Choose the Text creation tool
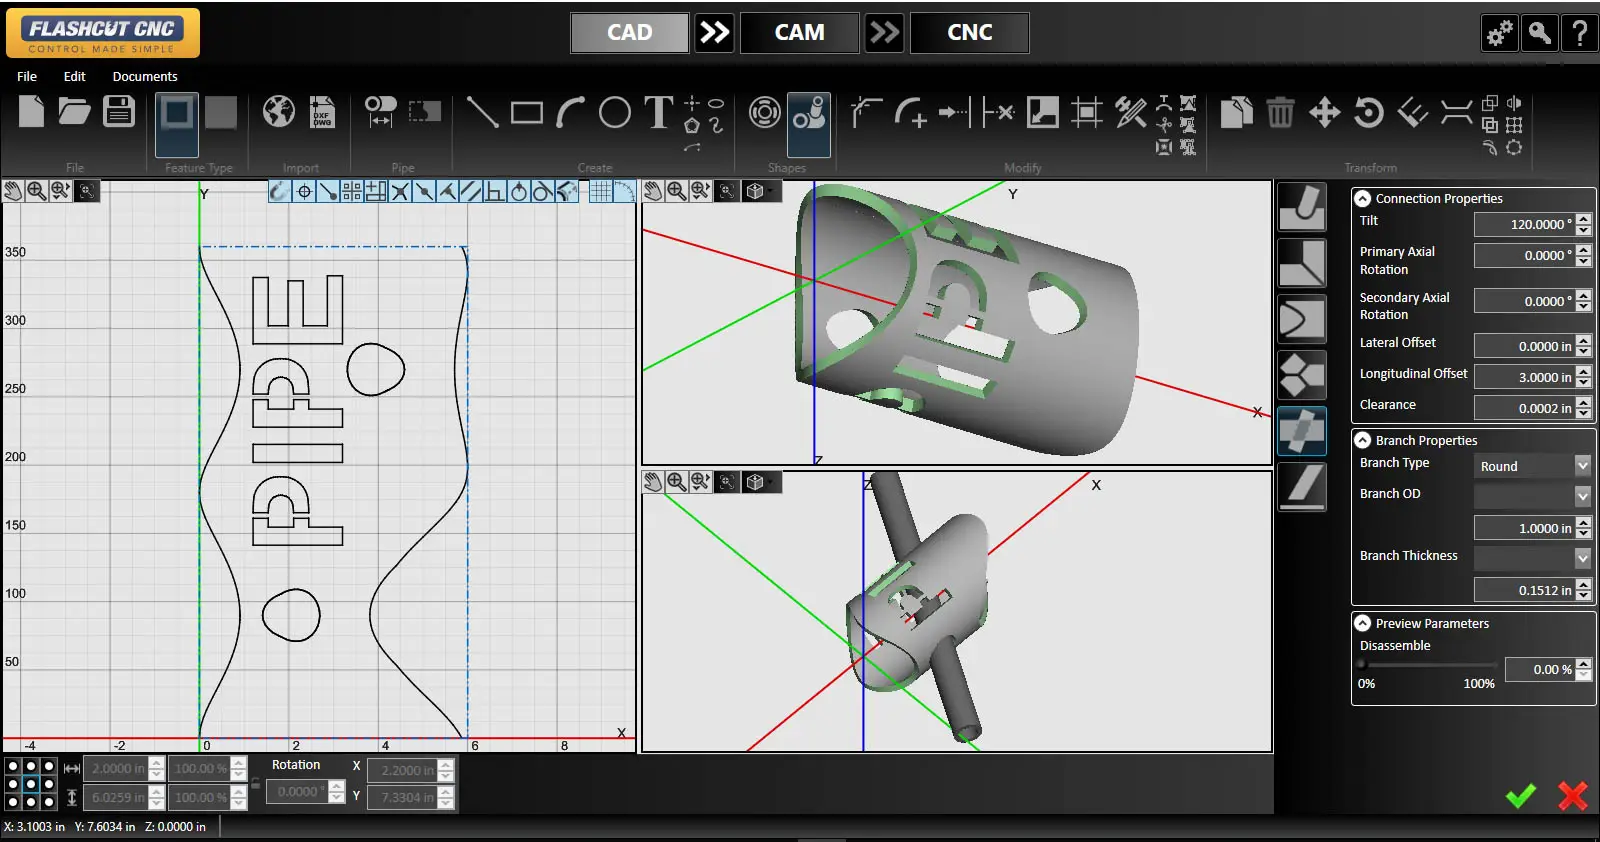The image size is (1600, 842). (658, 113)
